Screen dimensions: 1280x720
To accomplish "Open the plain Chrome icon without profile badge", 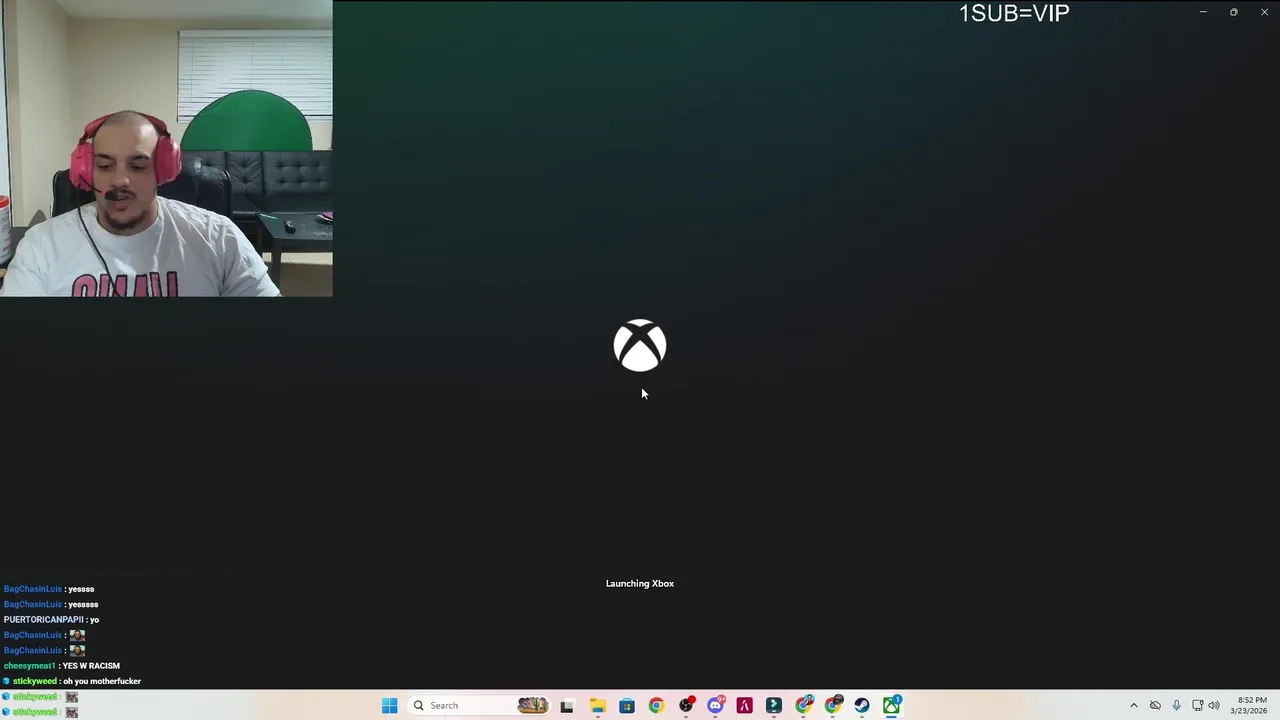I will [656, 705].
